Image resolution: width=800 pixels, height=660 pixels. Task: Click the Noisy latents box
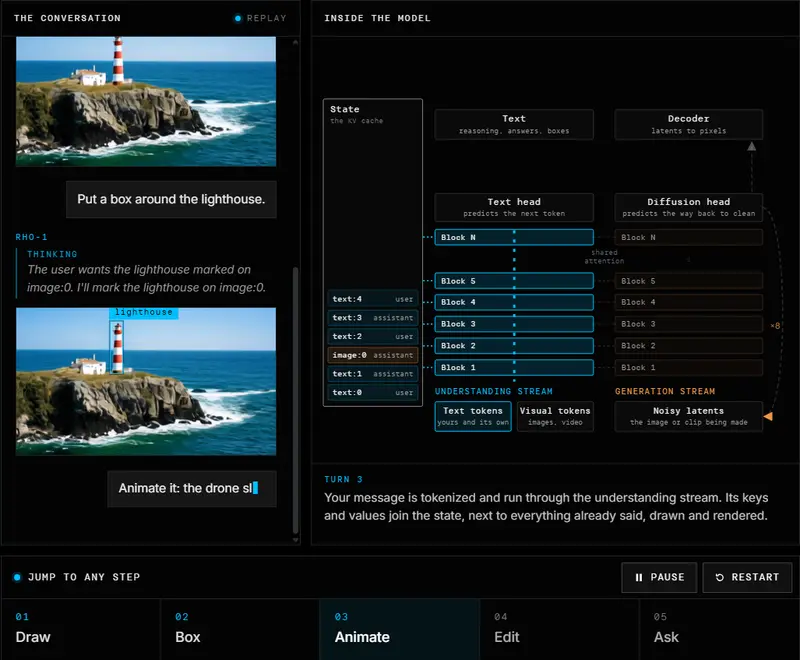point(688,416)
